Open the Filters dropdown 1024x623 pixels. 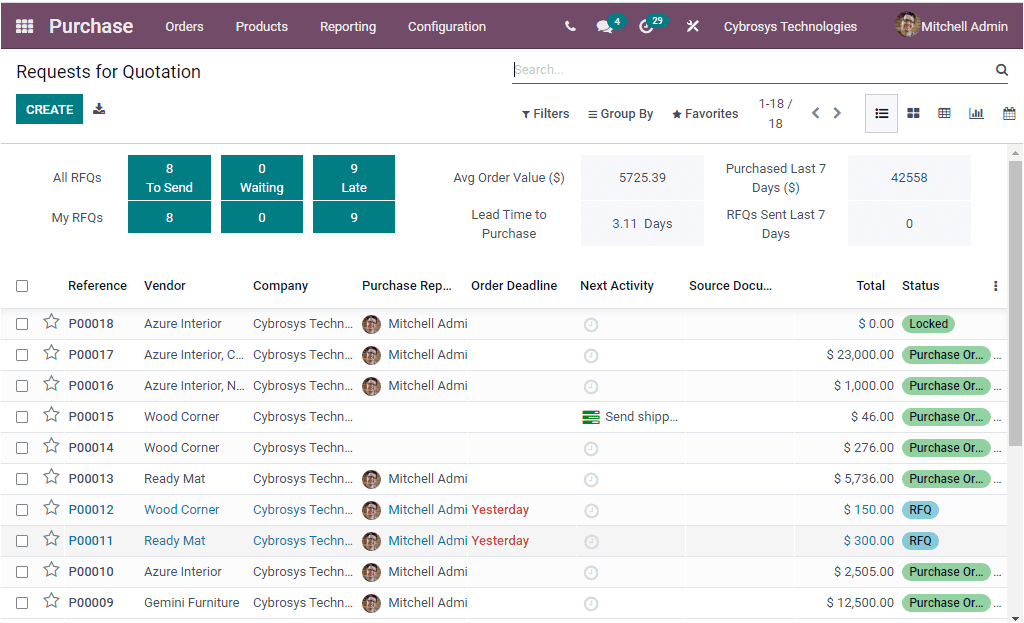tap(545, 113)
